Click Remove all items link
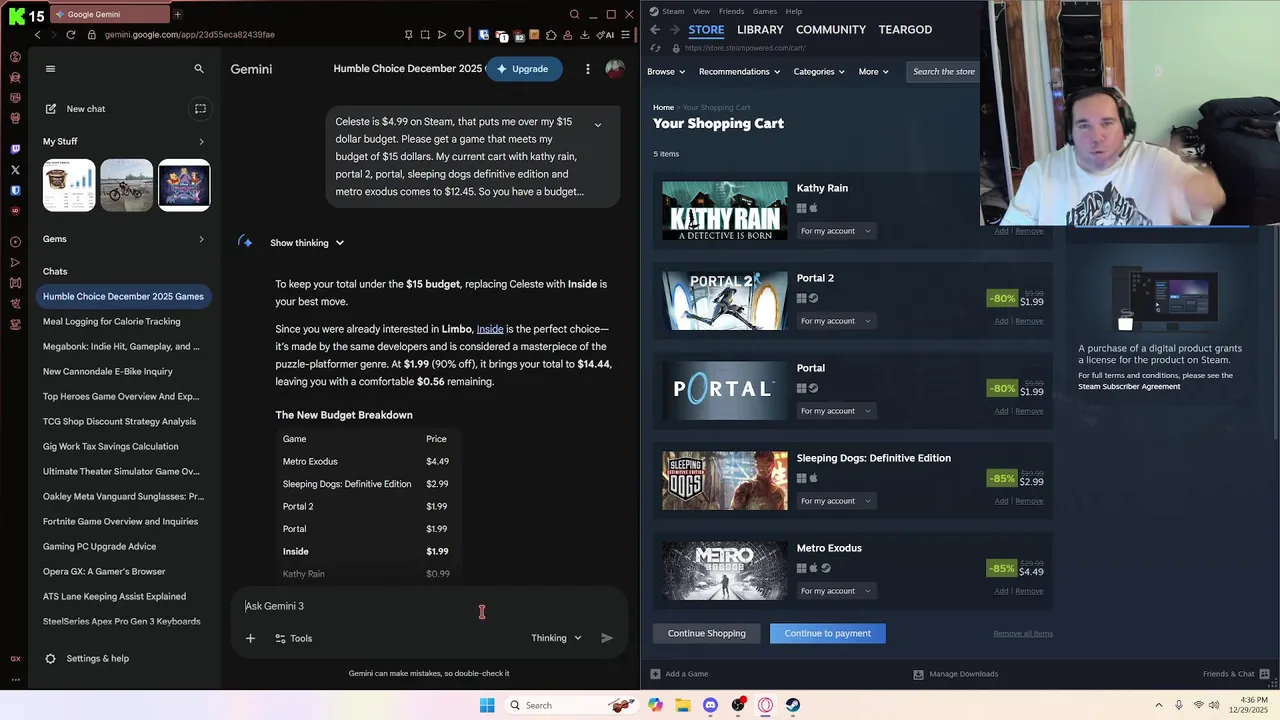 click(x=1023, y=633)
